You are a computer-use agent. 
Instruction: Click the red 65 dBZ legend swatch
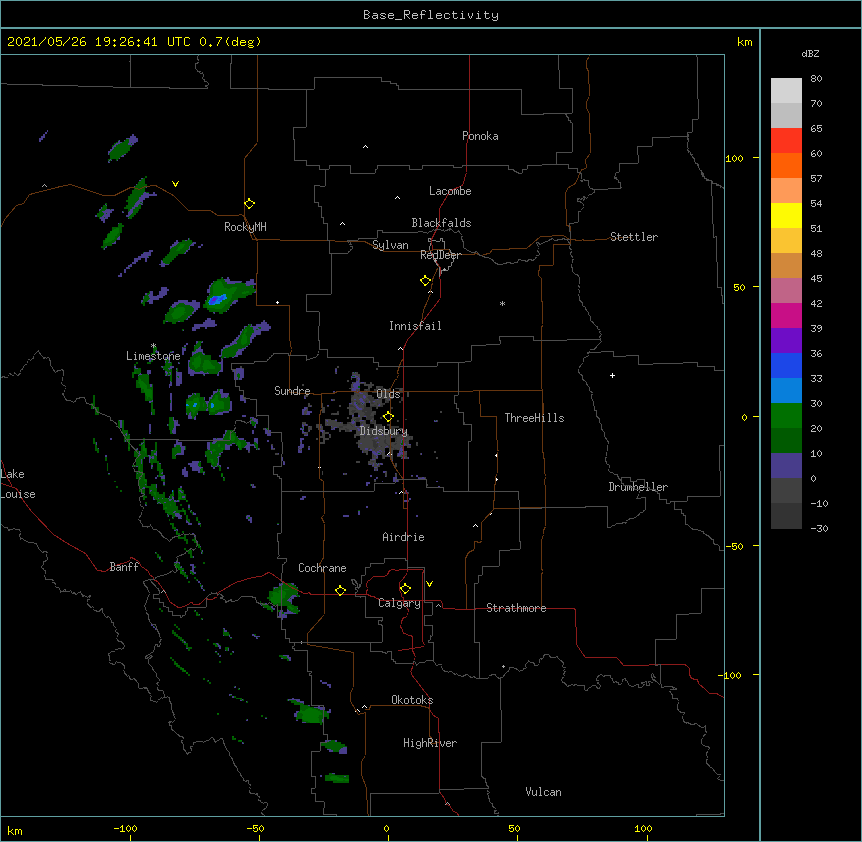point(786,140)
